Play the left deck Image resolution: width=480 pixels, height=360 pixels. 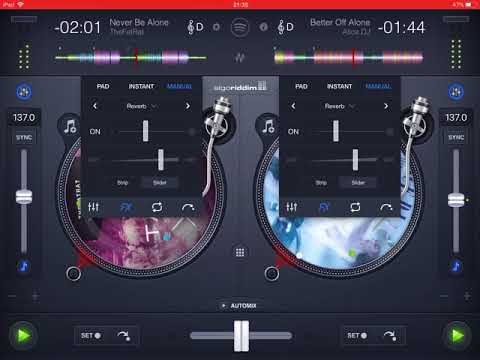tap(23, 335)
